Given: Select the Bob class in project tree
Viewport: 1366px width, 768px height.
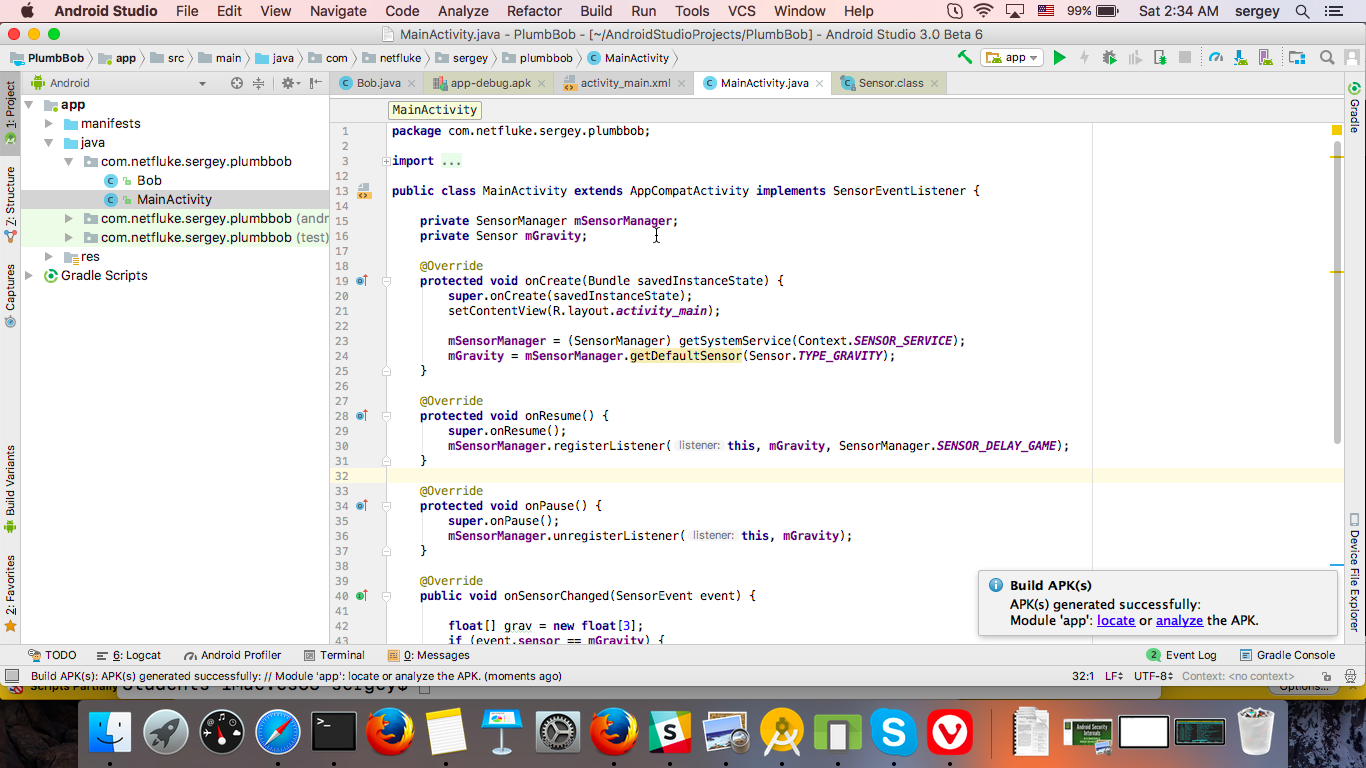Looking at the screenshot, I should pos(149,181).
